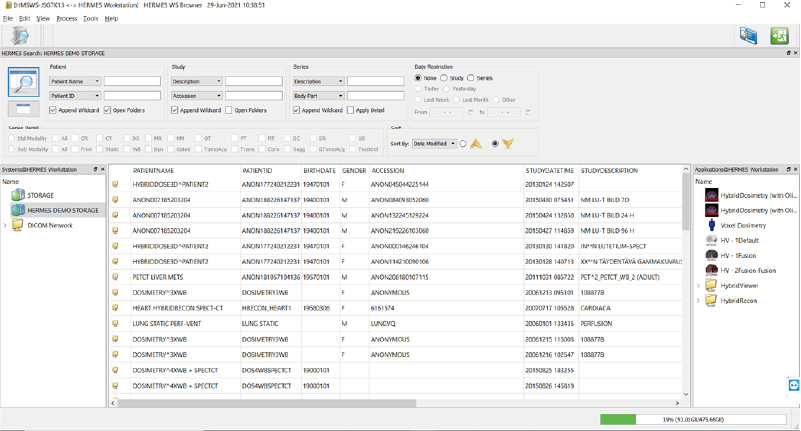Open Study Description dropdown

[197, 81]
